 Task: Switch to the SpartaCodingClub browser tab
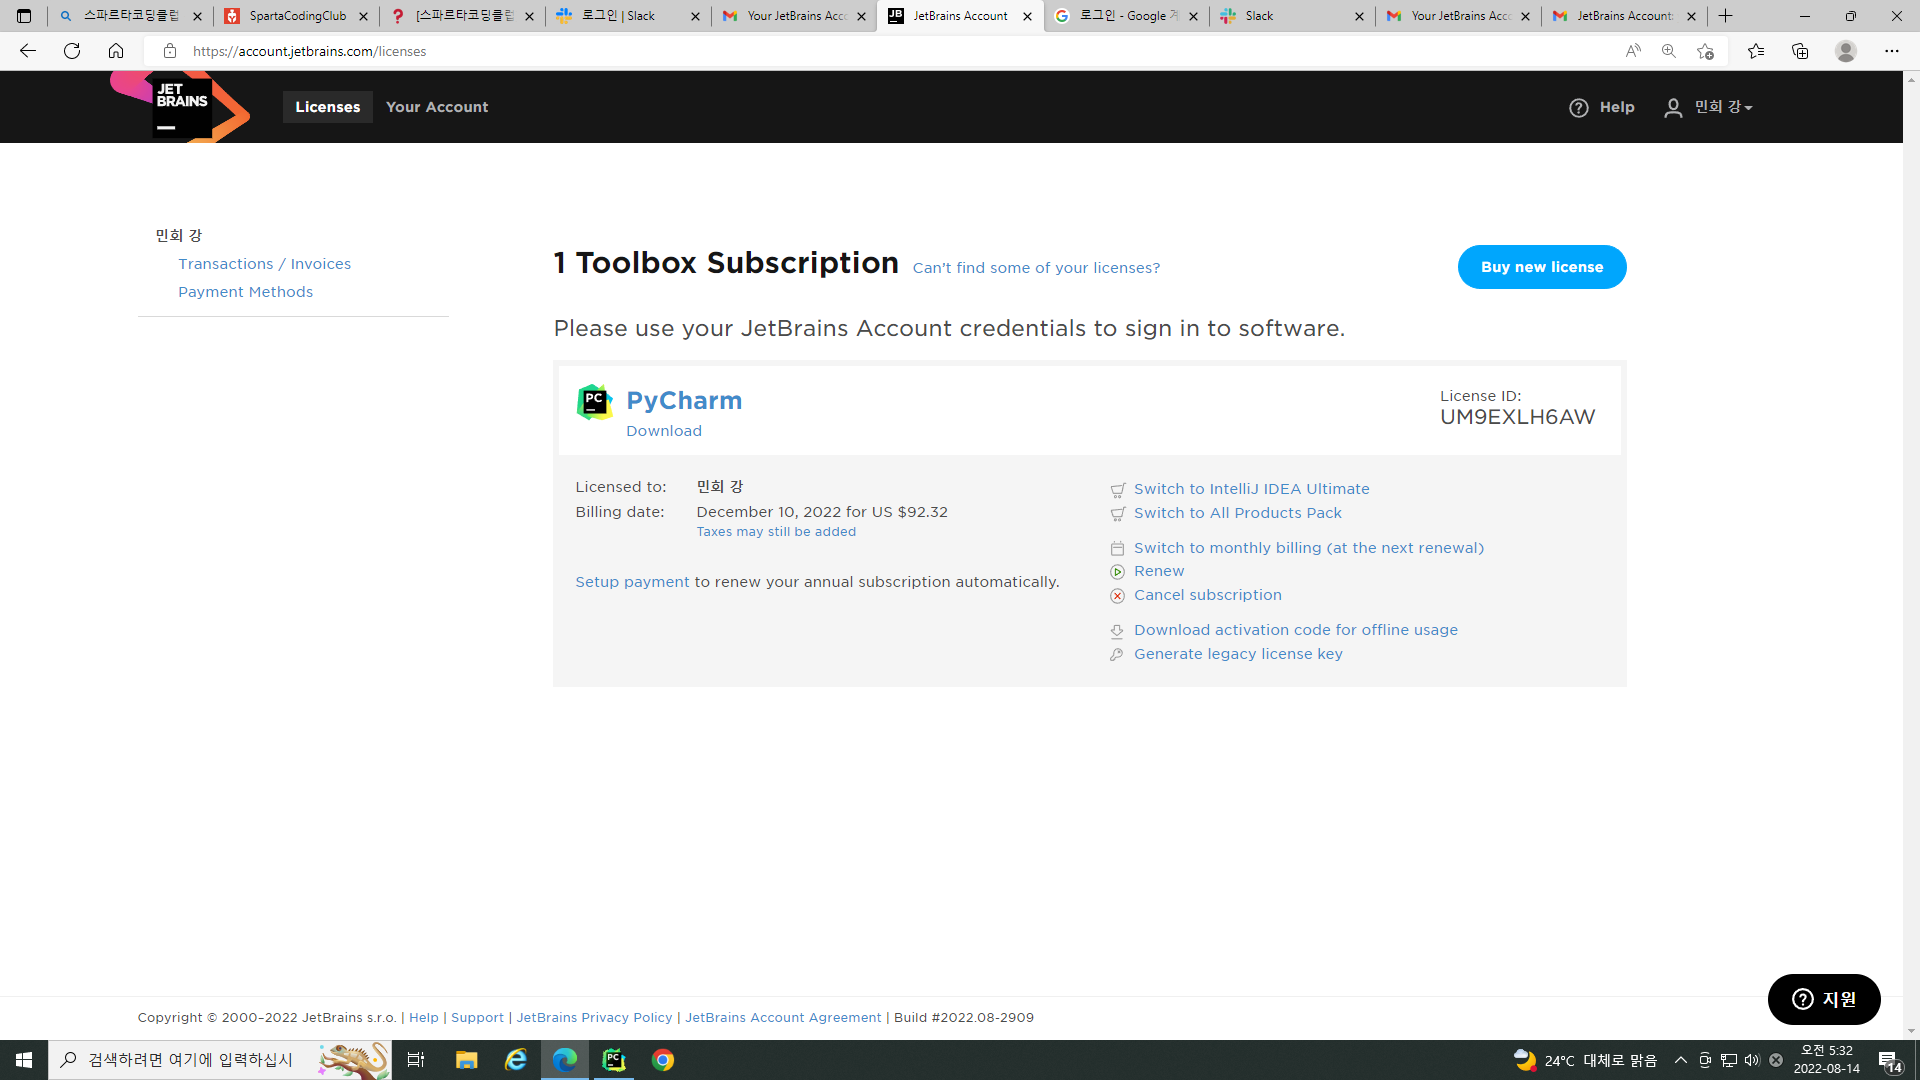point(297,16)
